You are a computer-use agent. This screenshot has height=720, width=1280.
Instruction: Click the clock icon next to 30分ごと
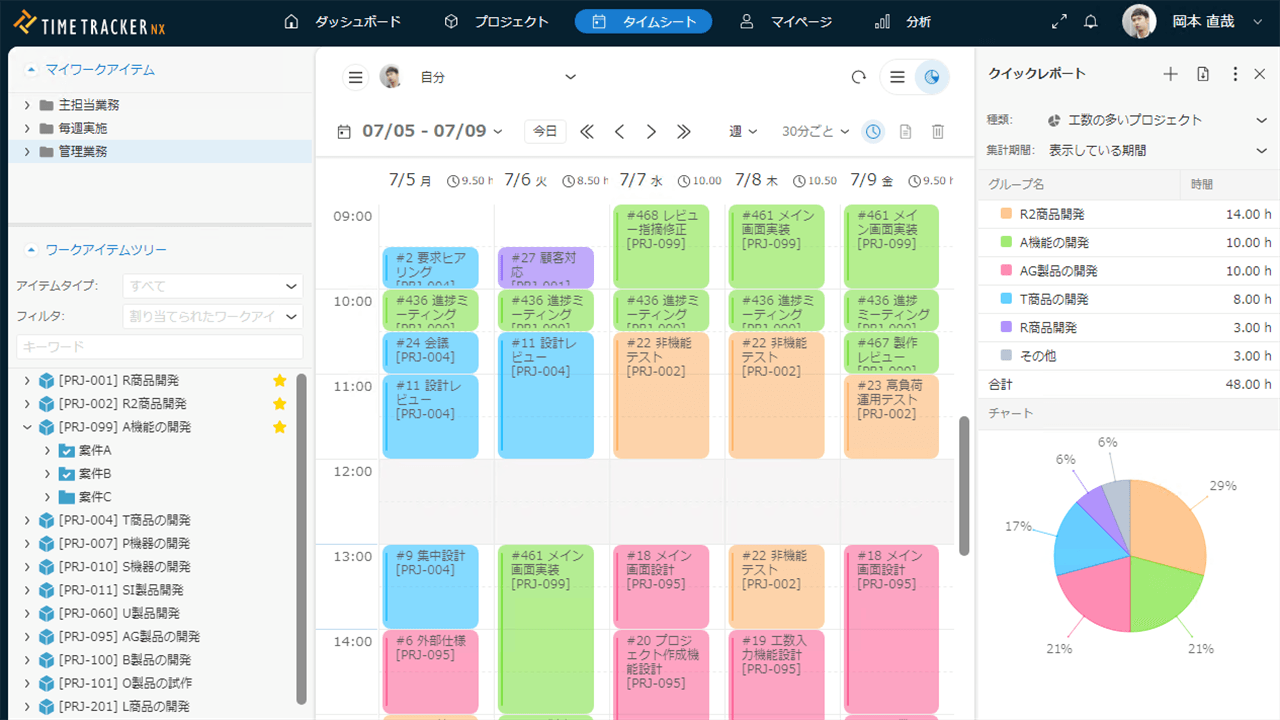[x=872, y=131]
